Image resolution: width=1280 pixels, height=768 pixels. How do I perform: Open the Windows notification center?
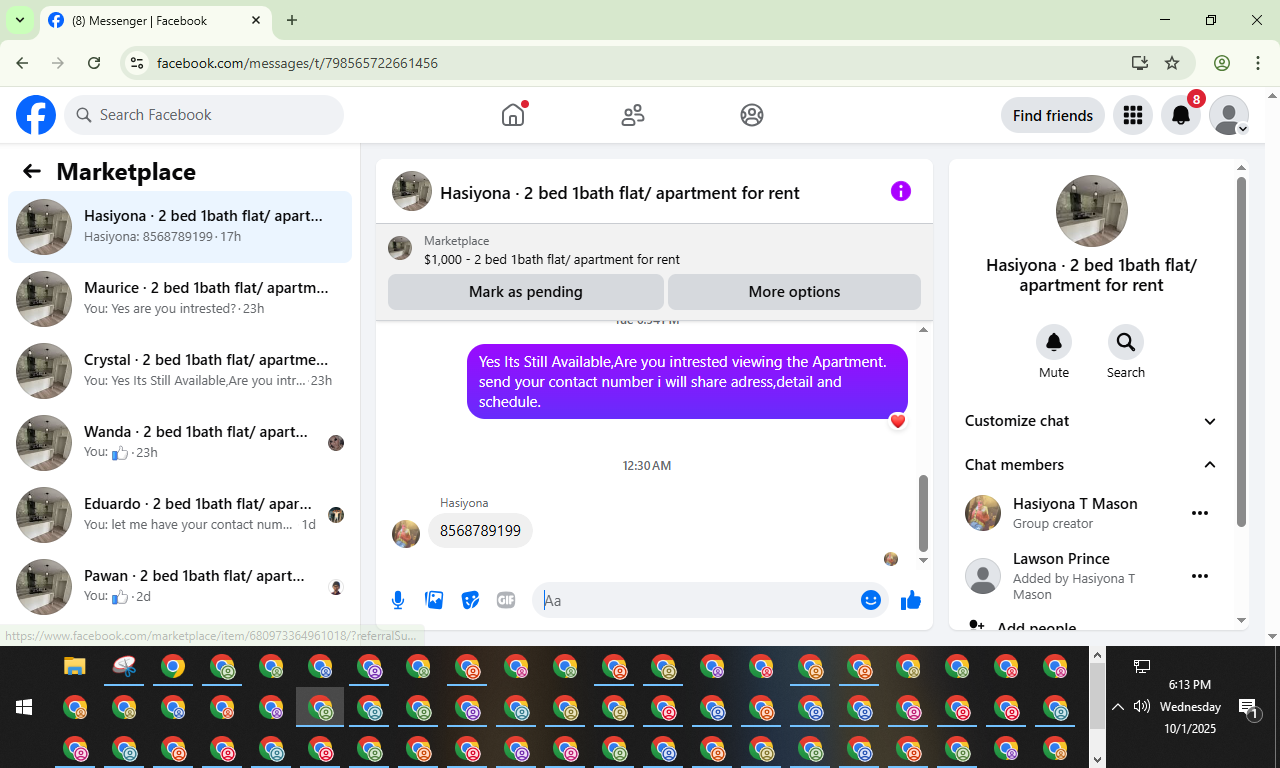tap(1249, 708)
